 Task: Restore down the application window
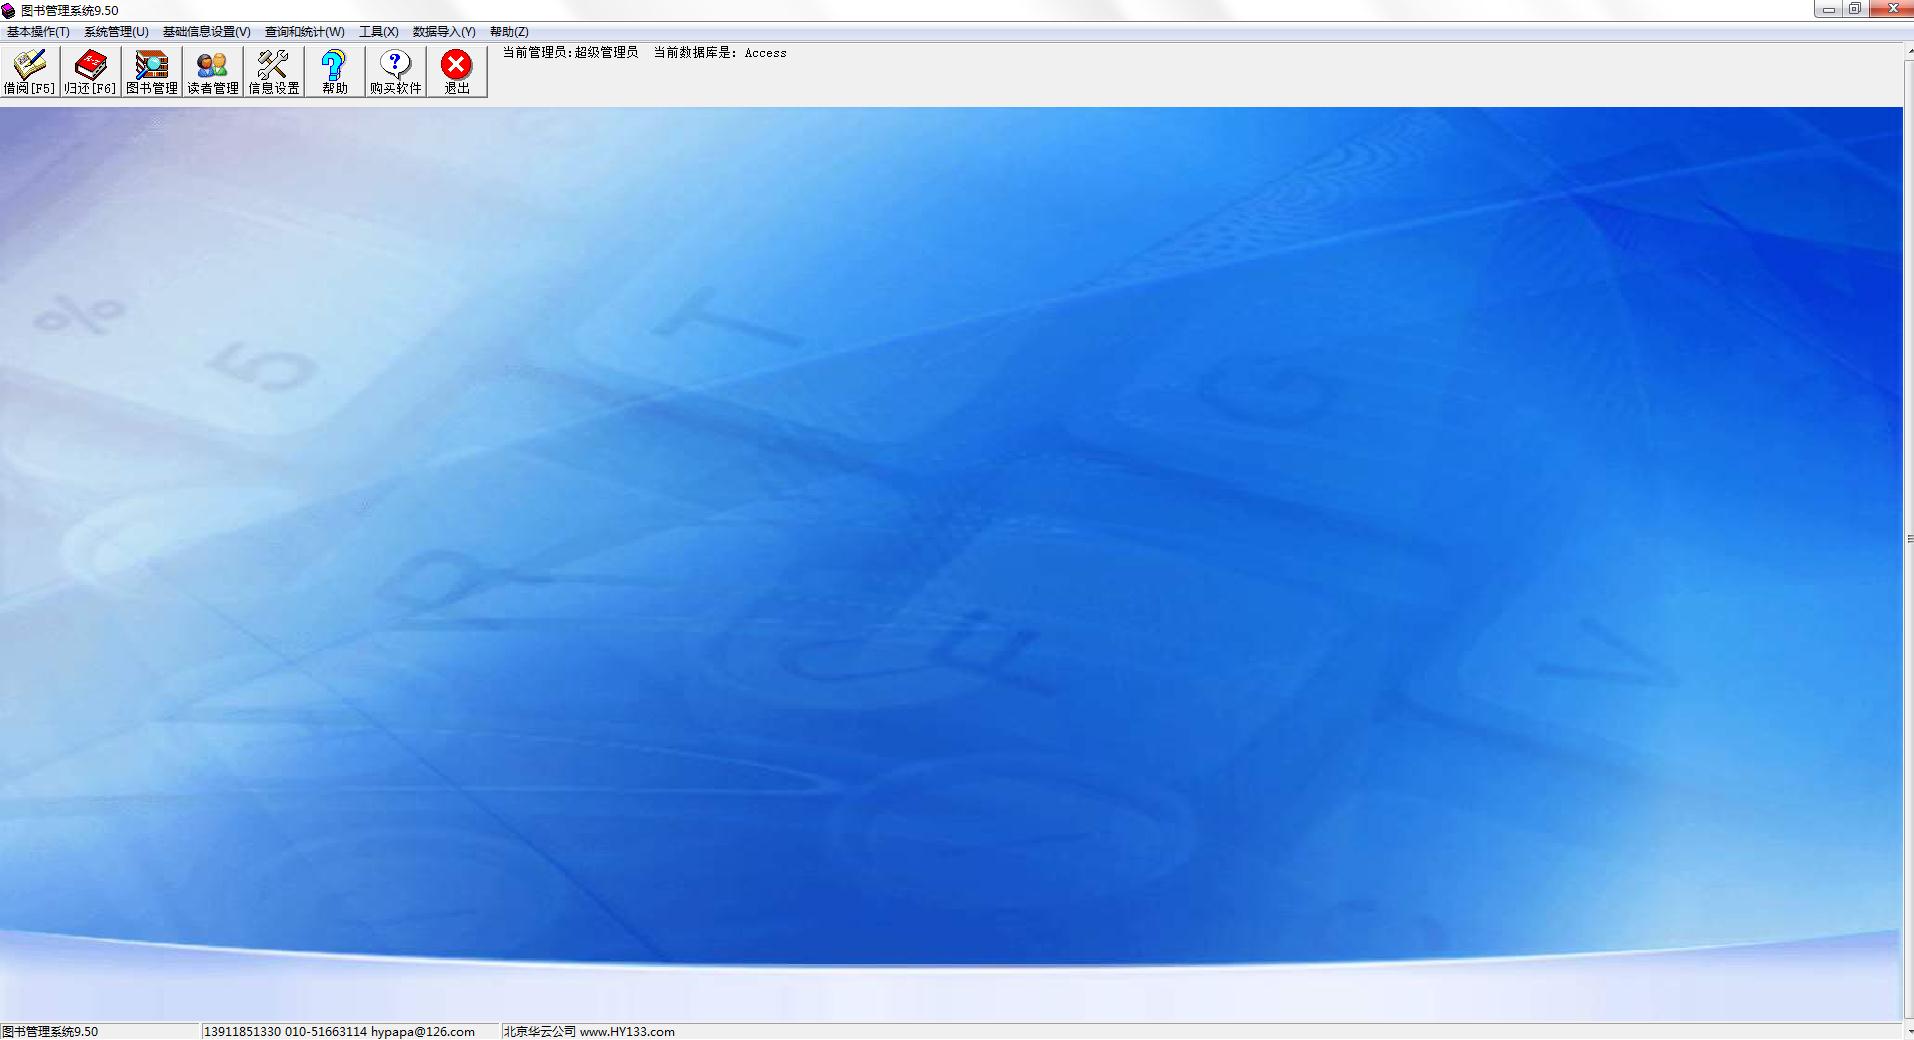pos(1855,9)
